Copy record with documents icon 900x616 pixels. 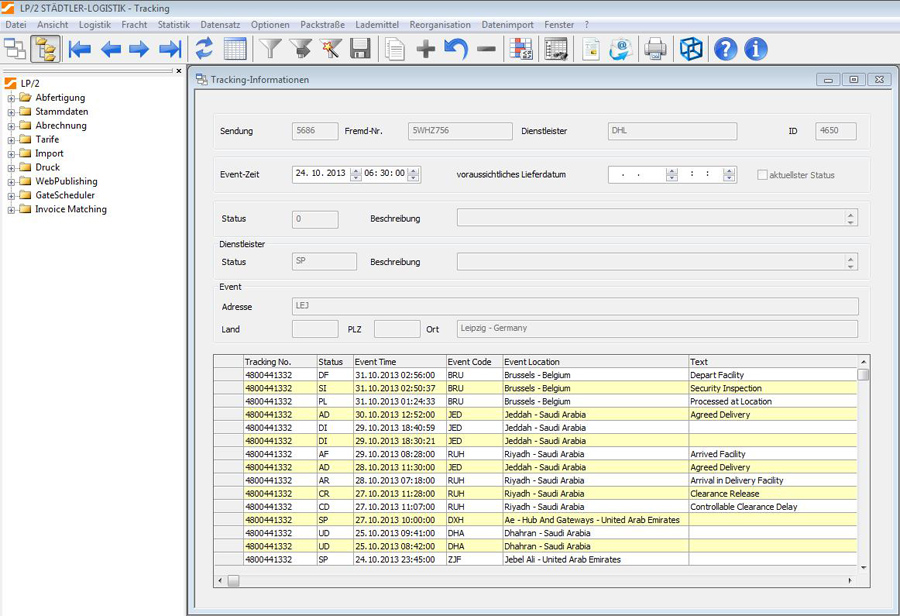coord(395,49)
